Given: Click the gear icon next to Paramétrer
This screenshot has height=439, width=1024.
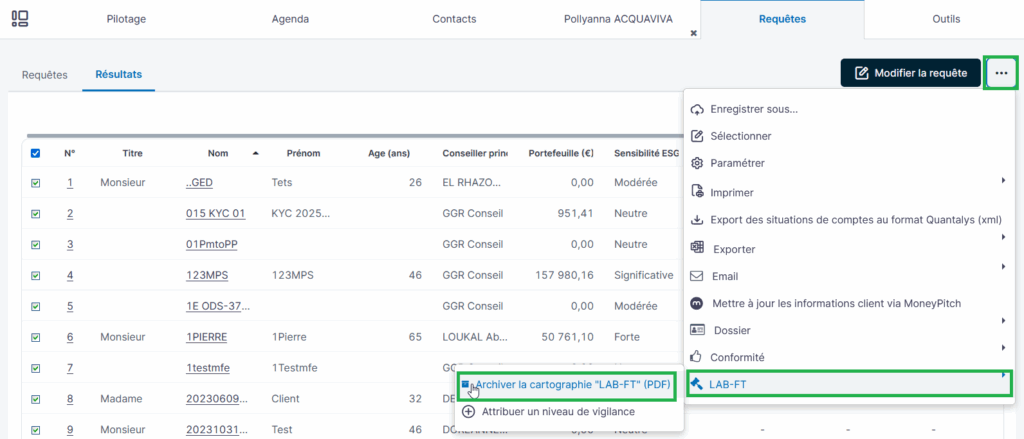Looking at the screenshot, I should [698, 163].
